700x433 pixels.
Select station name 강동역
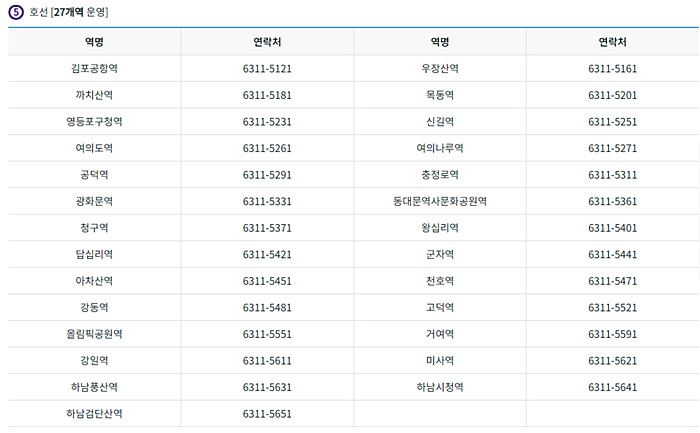click(94, 308)
